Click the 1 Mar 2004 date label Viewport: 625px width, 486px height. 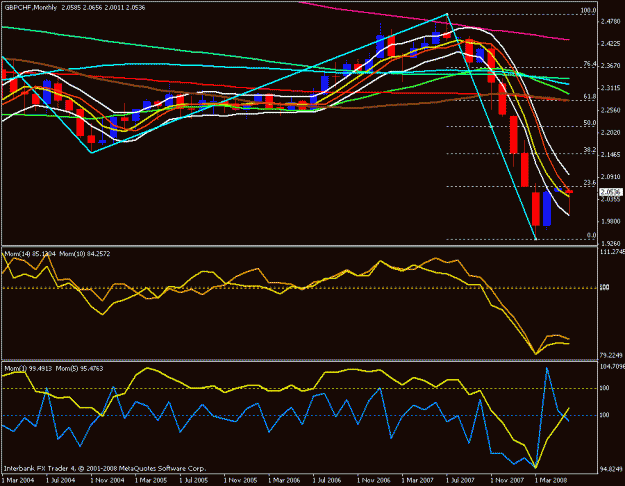(x=16, y=480)
